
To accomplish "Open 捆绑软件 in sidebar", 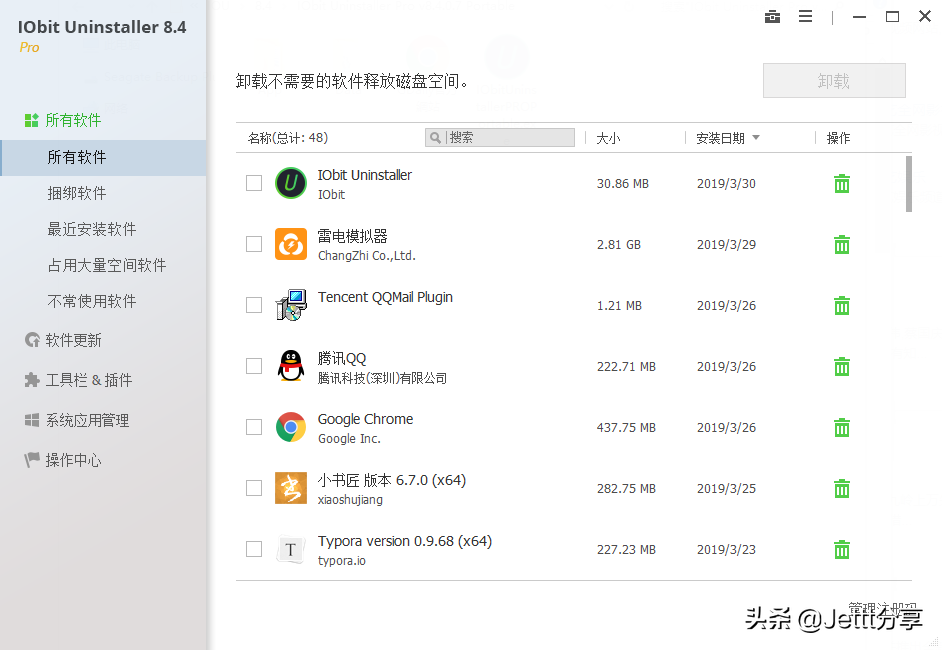I will tap(77, 193).
